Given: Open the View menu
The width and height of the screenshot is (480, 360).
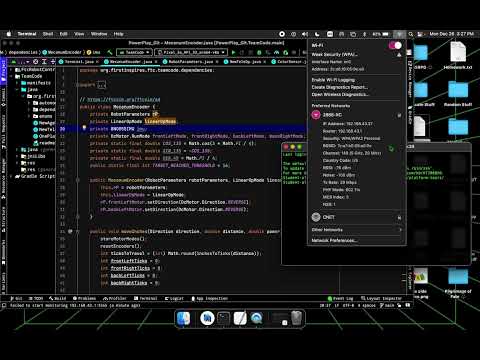Looking at the screenshot, I should 79,34.
